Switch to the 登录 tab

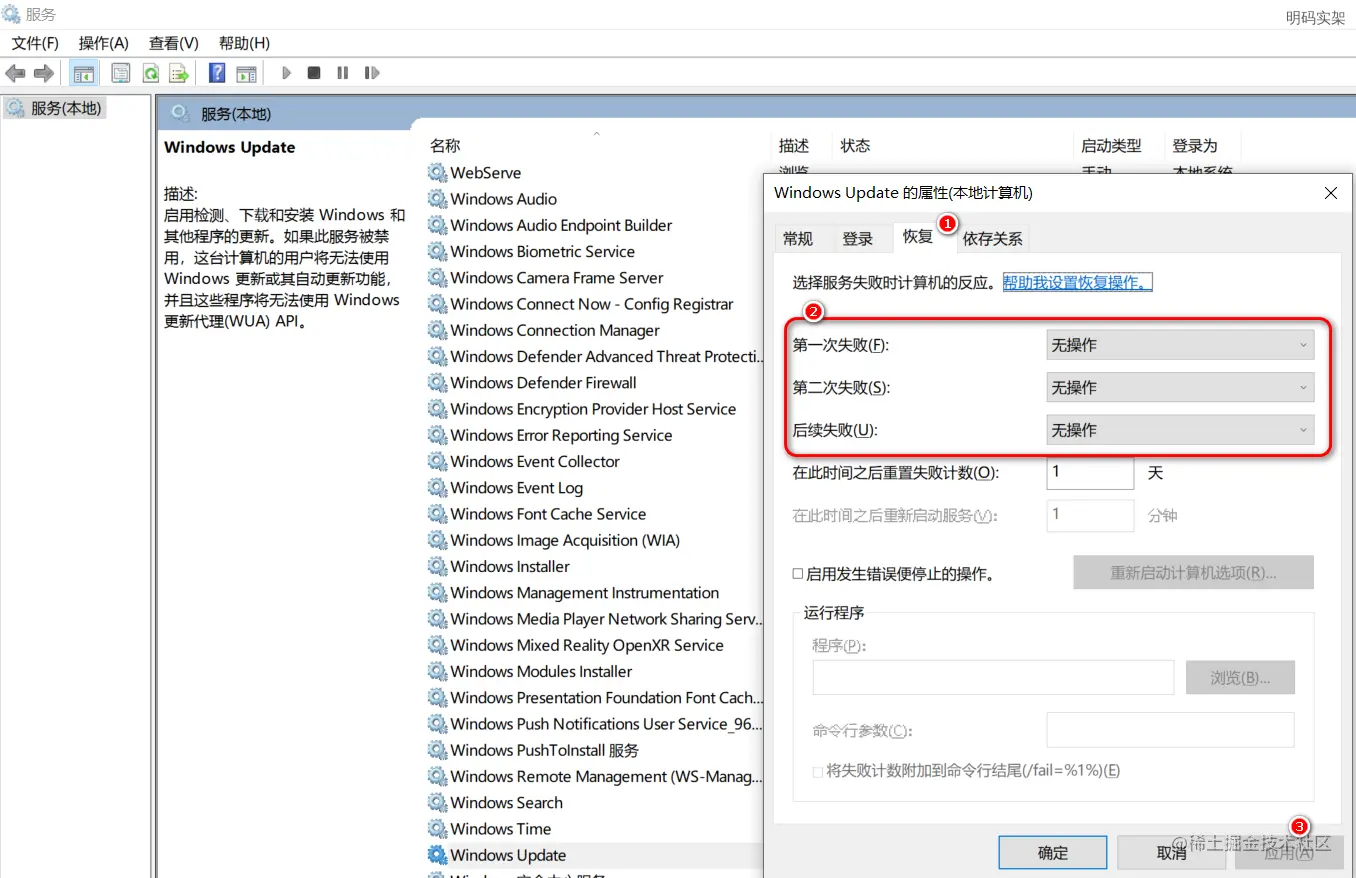pyautogui.click(x=858, y=239)
